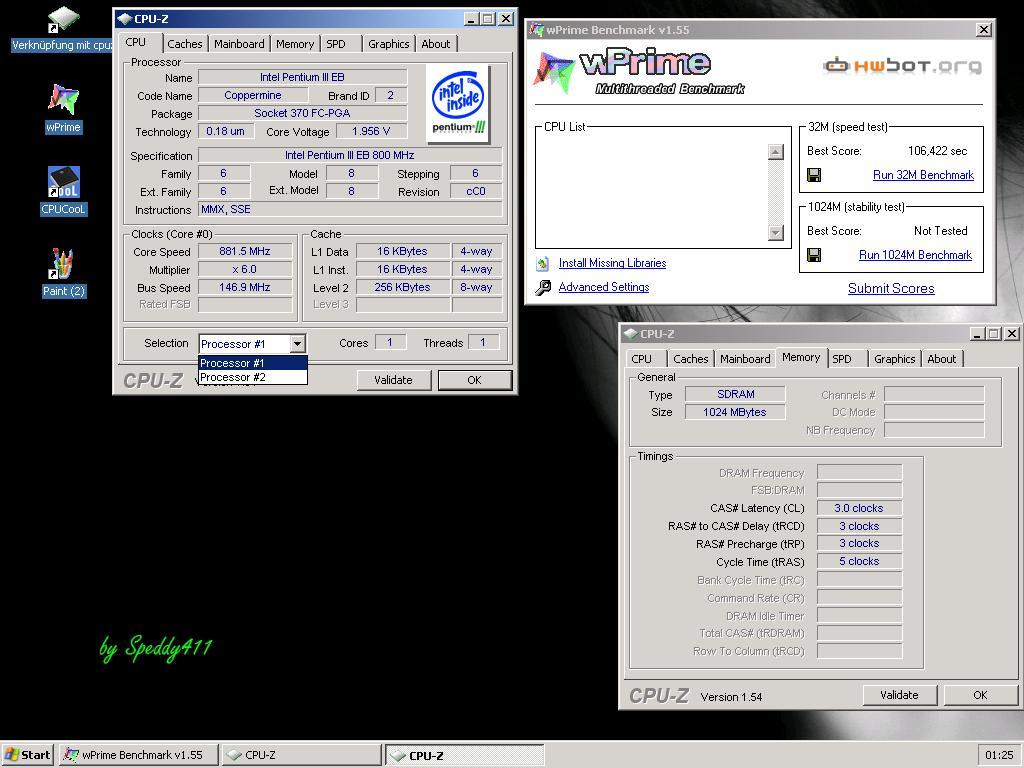This screenshot has width=1024, height=768.
Task: Switch to Caches tab in top CPU-Z window
Action: [x=185, y=44]
